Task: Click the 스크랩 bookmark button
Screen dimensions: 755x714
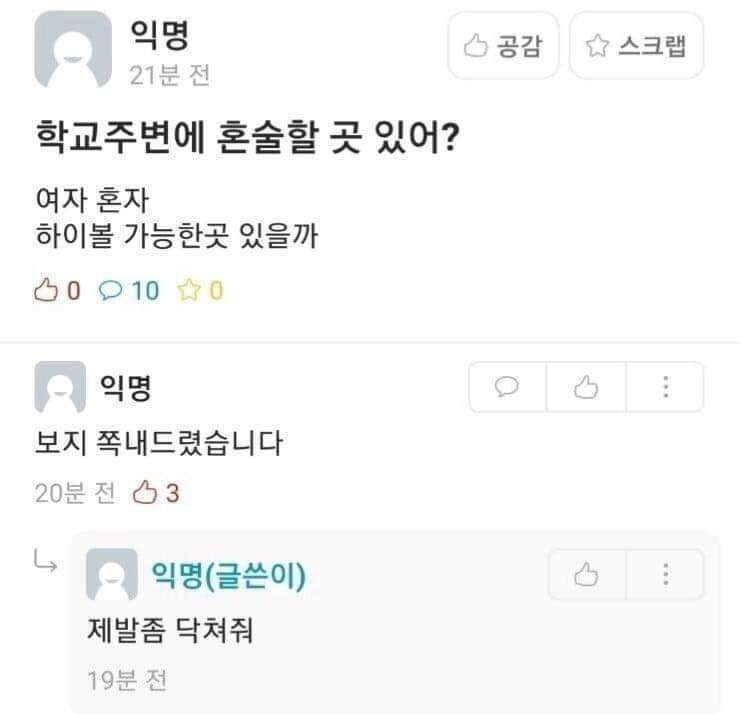Action: coord(636,45)
